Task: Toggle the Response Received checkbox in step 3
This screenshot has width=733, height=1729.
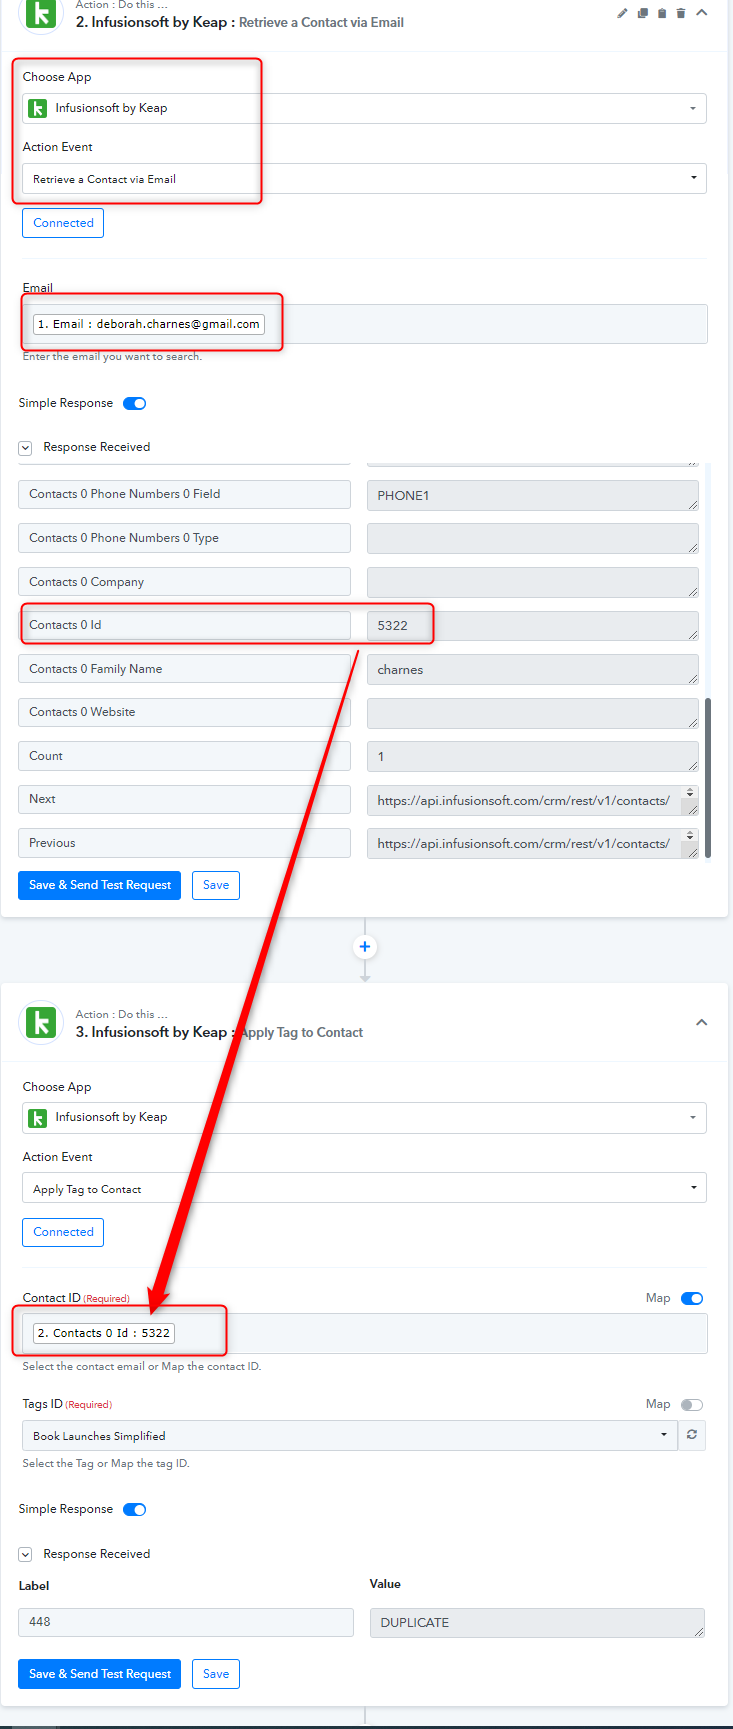Action: click(25, 1554)
